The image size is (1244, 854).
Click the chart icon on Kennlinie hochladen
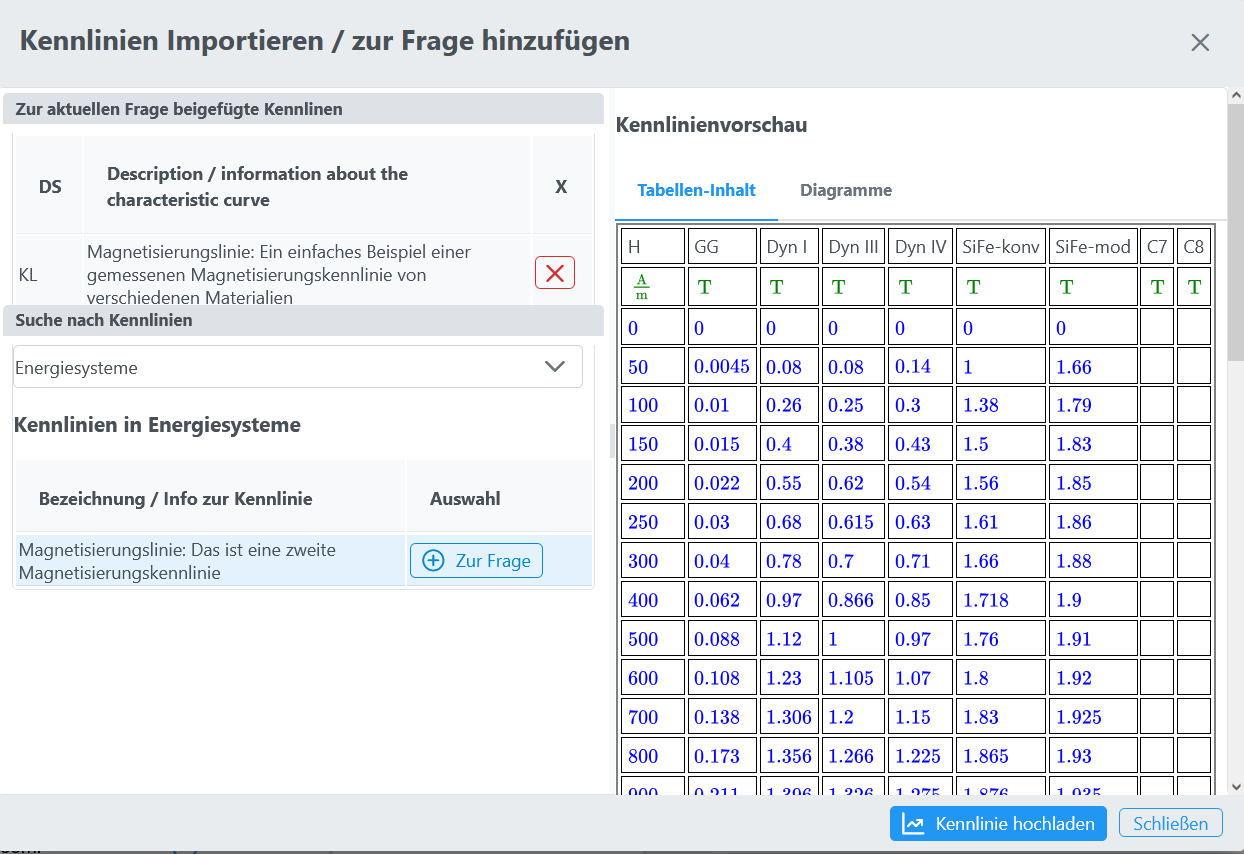tap(913, 824)
